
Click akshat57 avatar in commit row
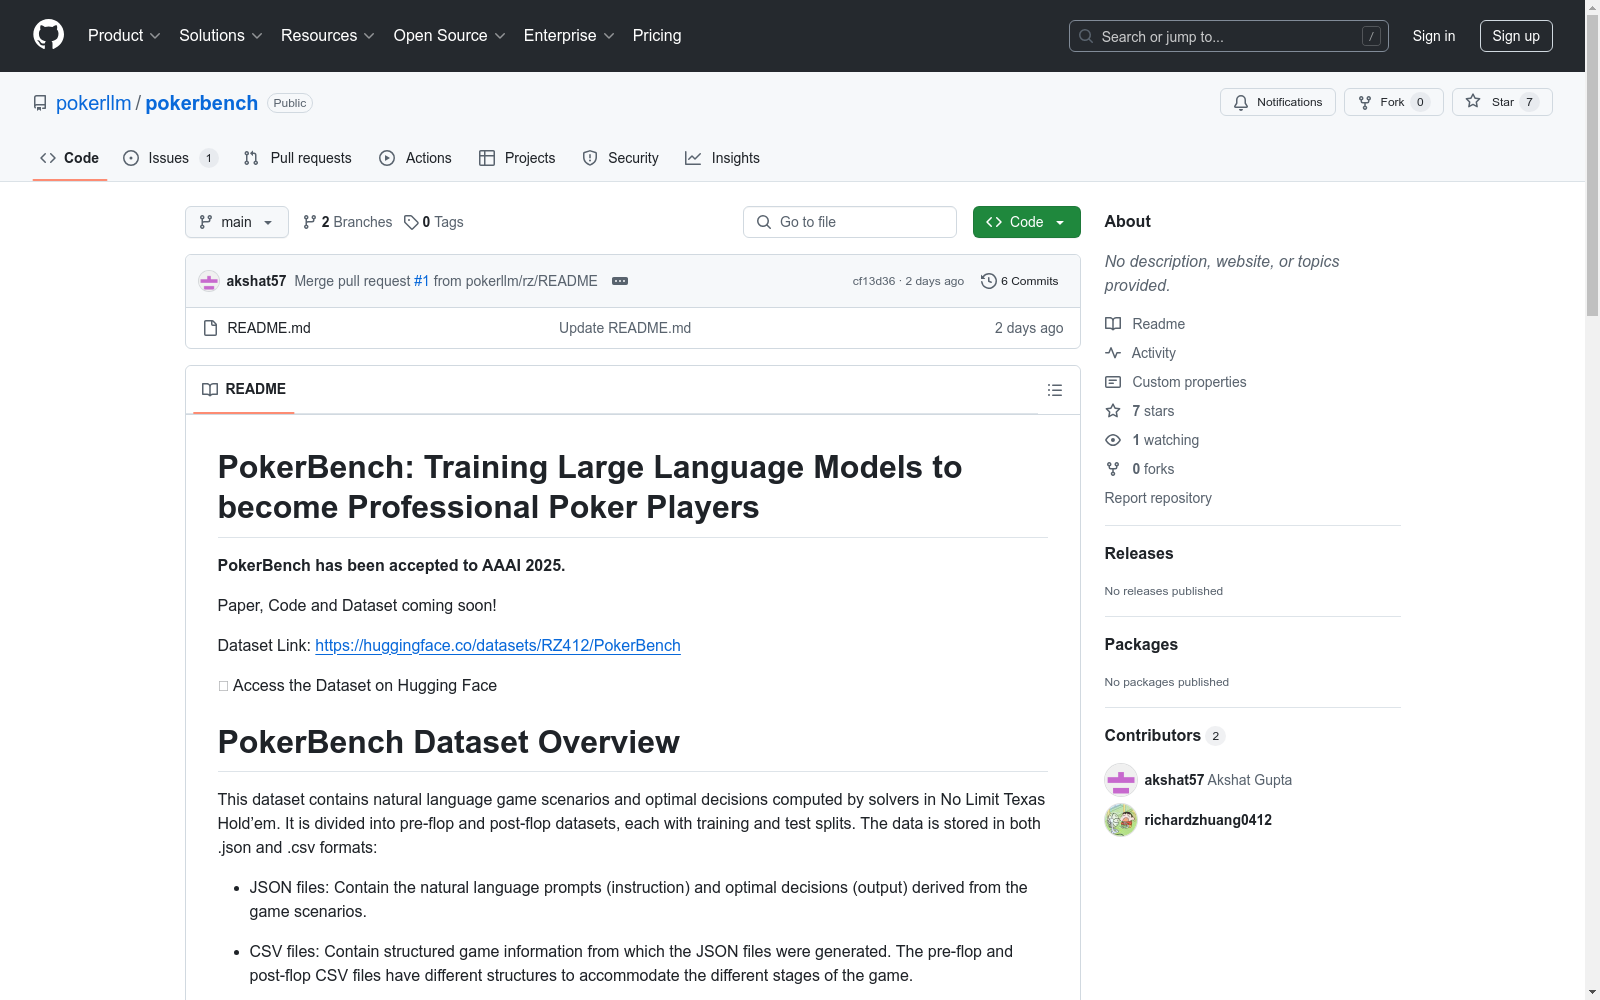209,281
